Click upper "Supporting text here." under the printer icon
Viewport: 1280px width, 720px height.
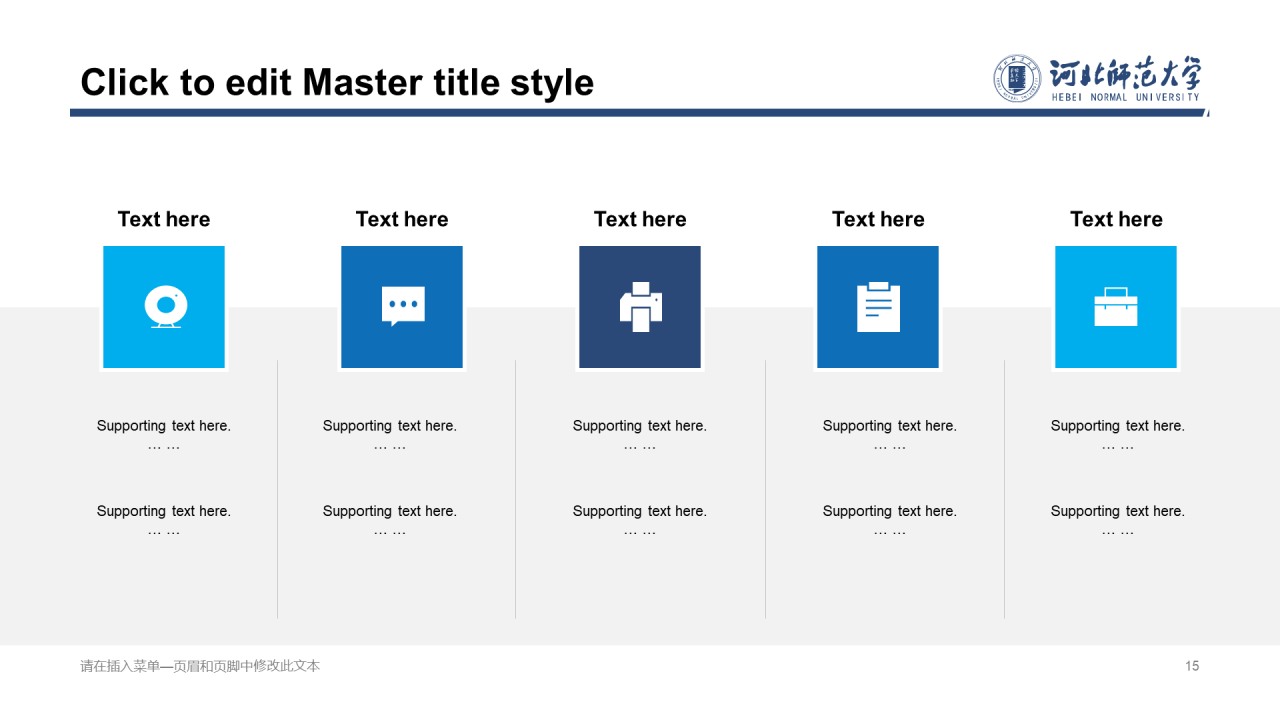click(x=640, y=426)
